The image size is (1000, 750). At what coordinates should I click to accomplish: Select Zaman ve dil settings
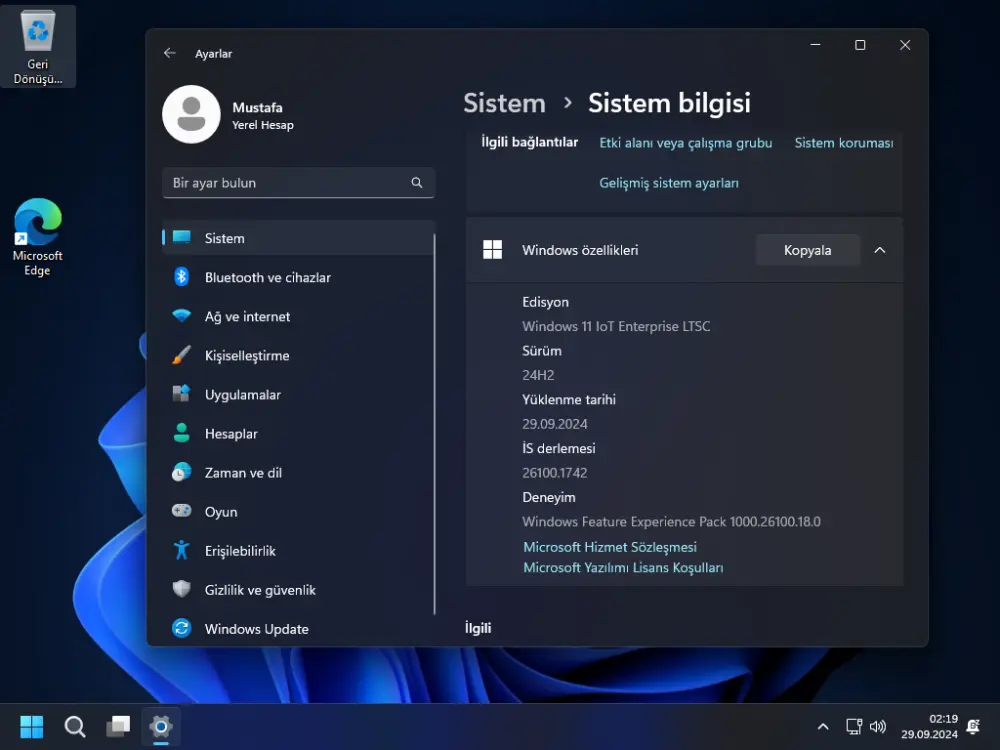(x=298, y=473)
